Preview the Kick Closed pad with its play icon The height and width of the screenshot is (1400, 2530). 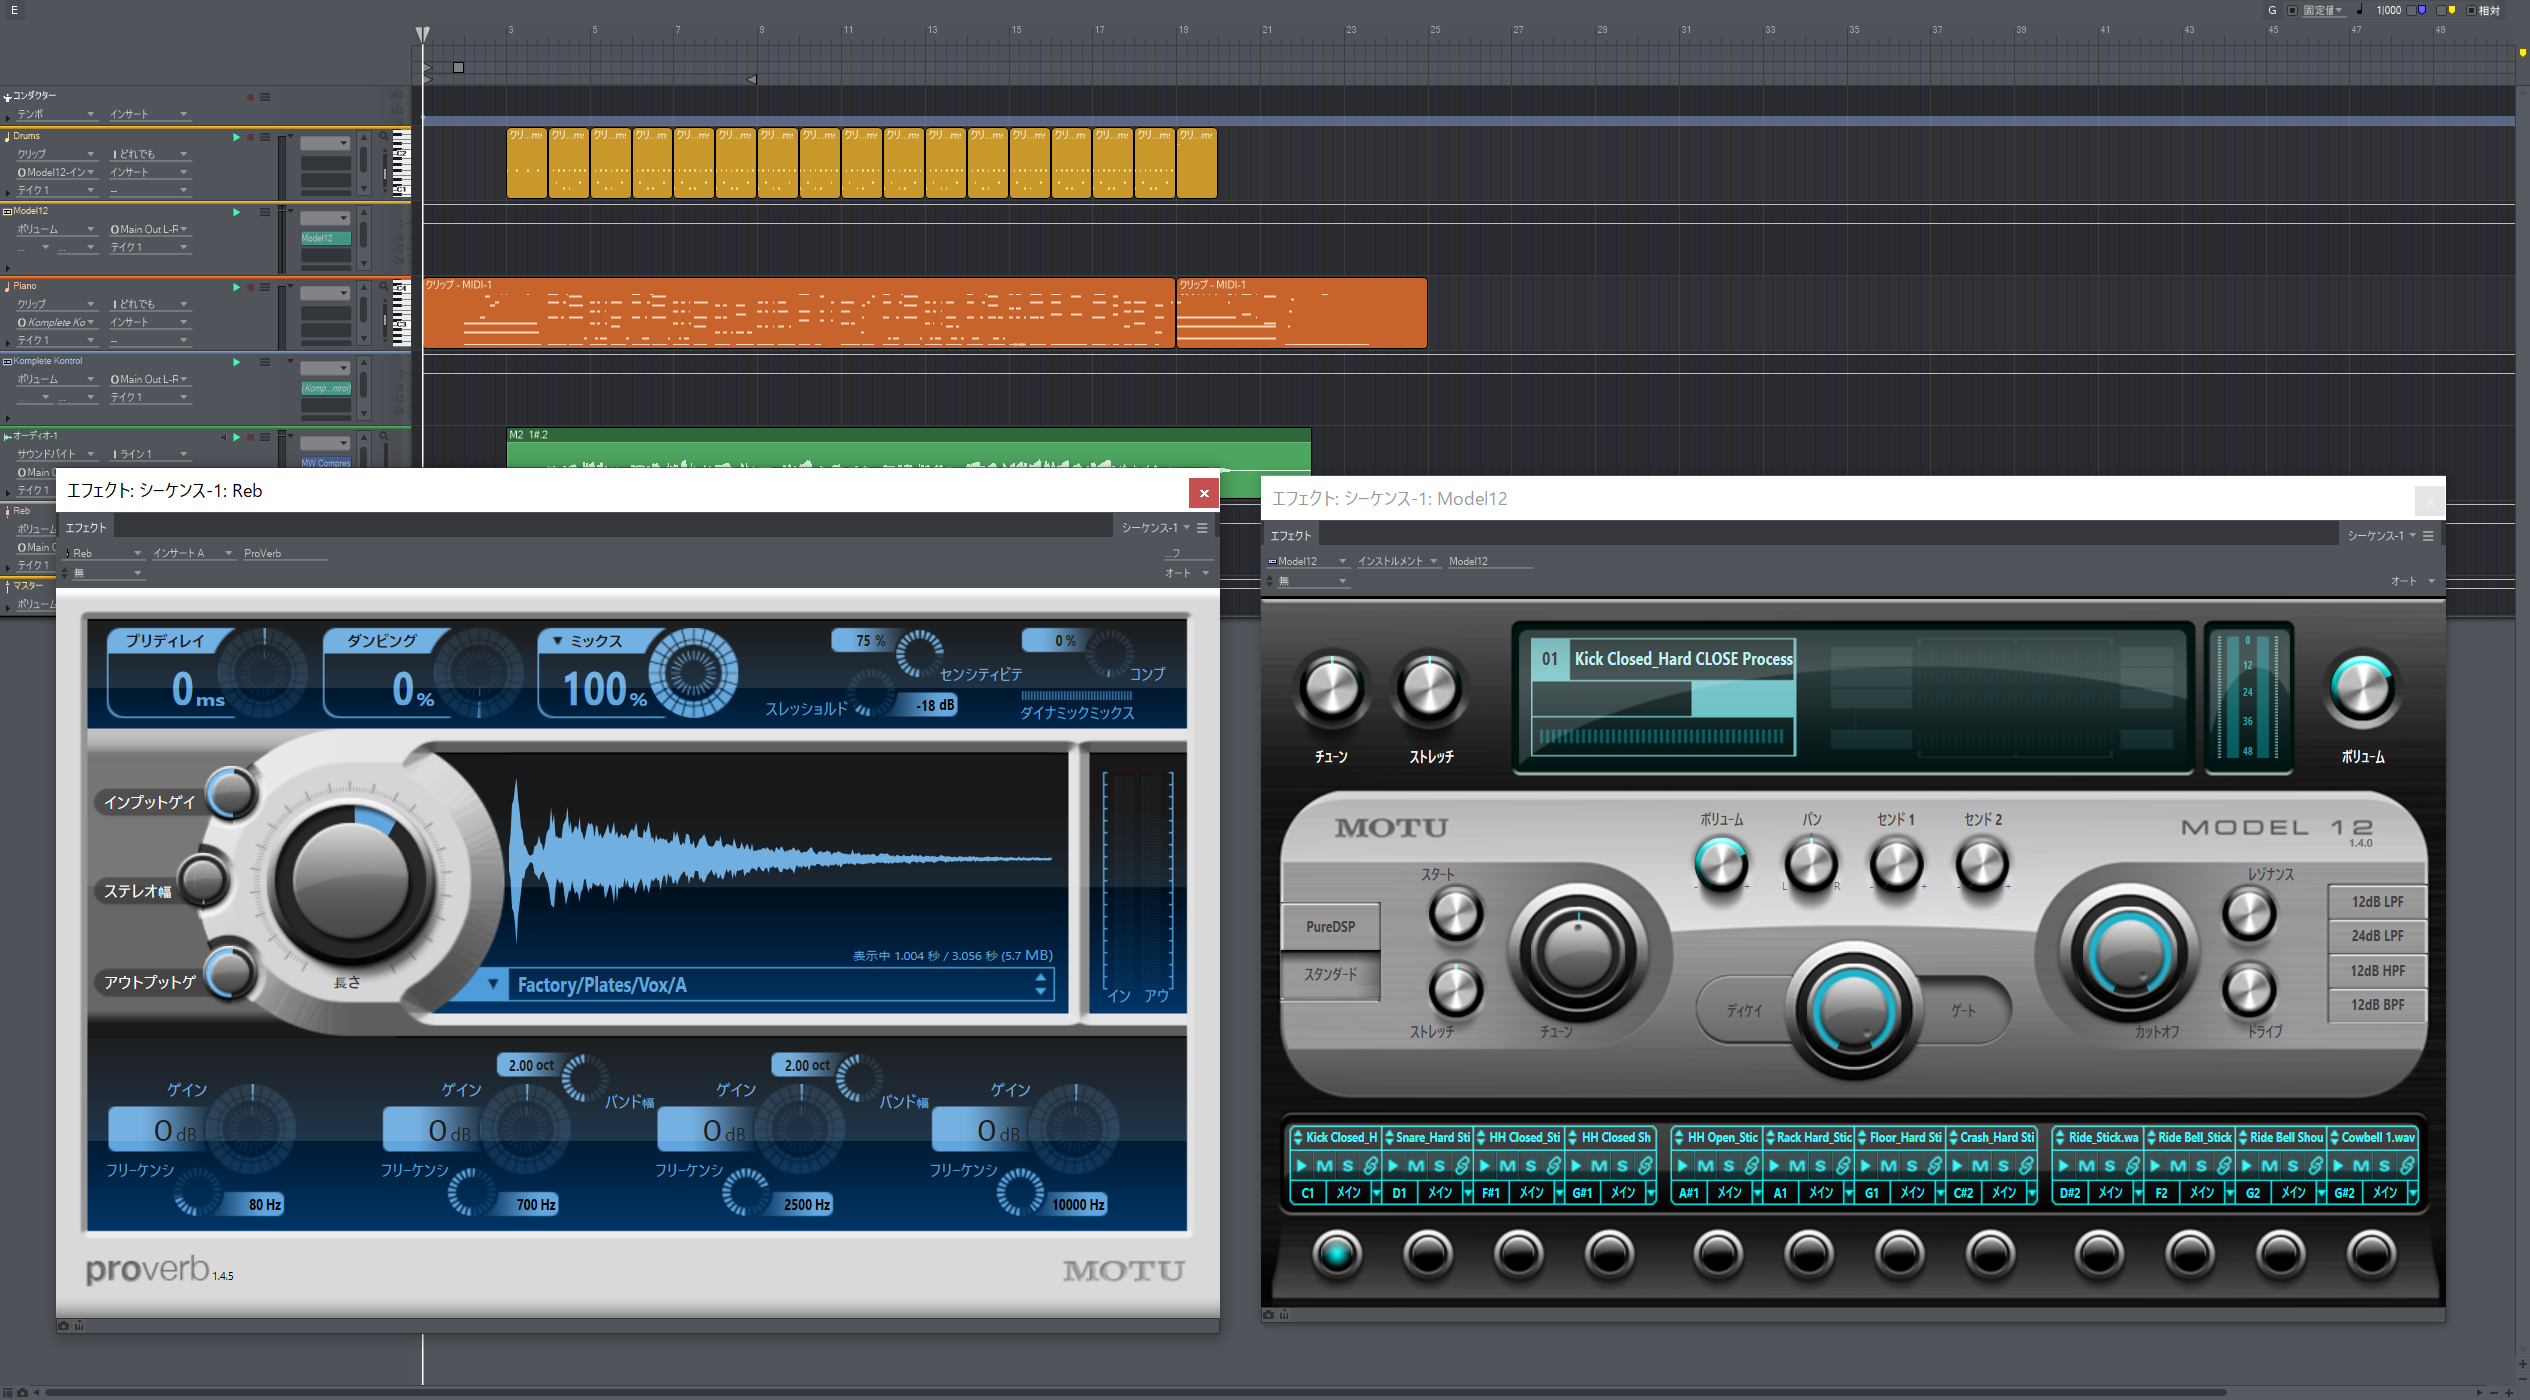pos(1301,1165)
